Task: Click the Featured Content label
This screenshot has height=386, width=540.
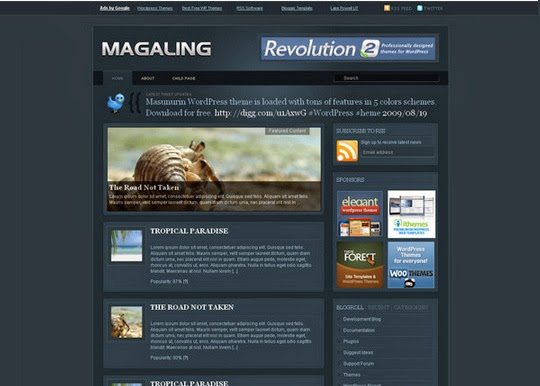Action: tap(287, 131)
